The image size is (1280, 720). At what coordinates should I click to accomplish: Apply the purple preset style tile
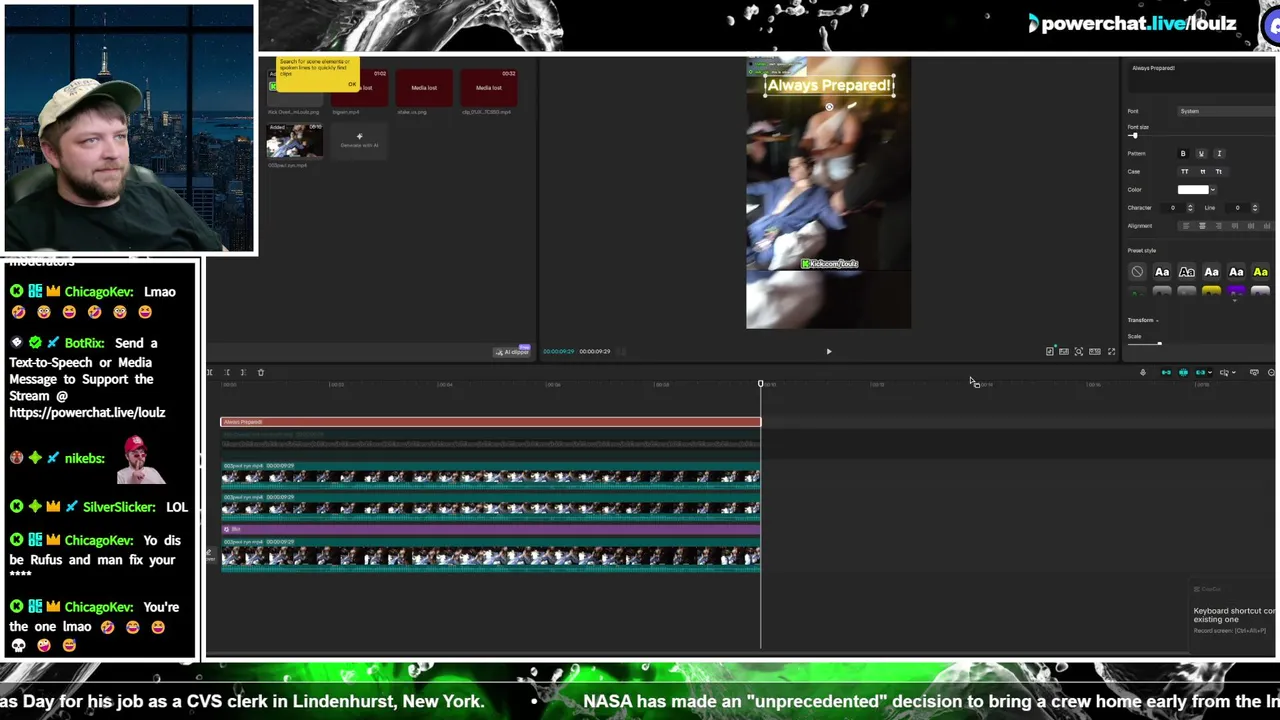(1236, 292)
